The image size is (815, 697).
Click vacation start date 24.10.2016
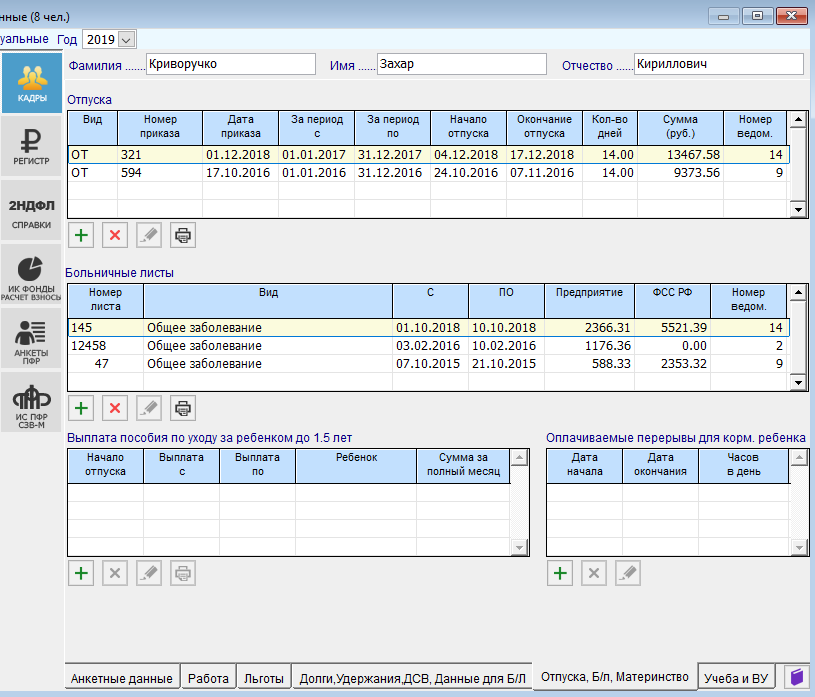pos(468,173)
